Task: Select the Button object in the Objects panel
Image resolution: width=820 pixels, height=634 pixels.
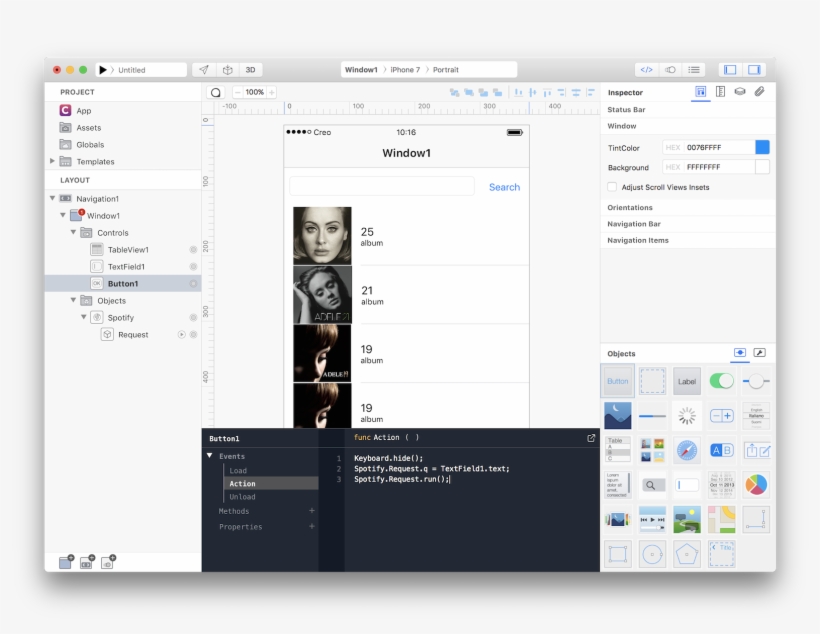Action: click(x=618, y=380)
